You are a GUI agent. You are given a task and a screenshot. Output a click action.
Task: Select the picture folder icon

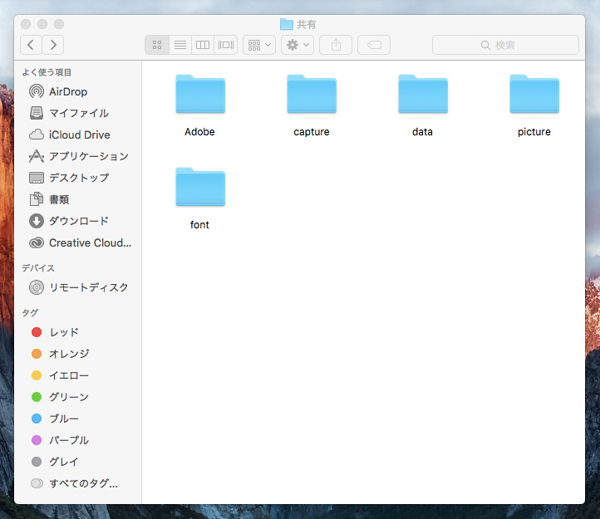534,94
